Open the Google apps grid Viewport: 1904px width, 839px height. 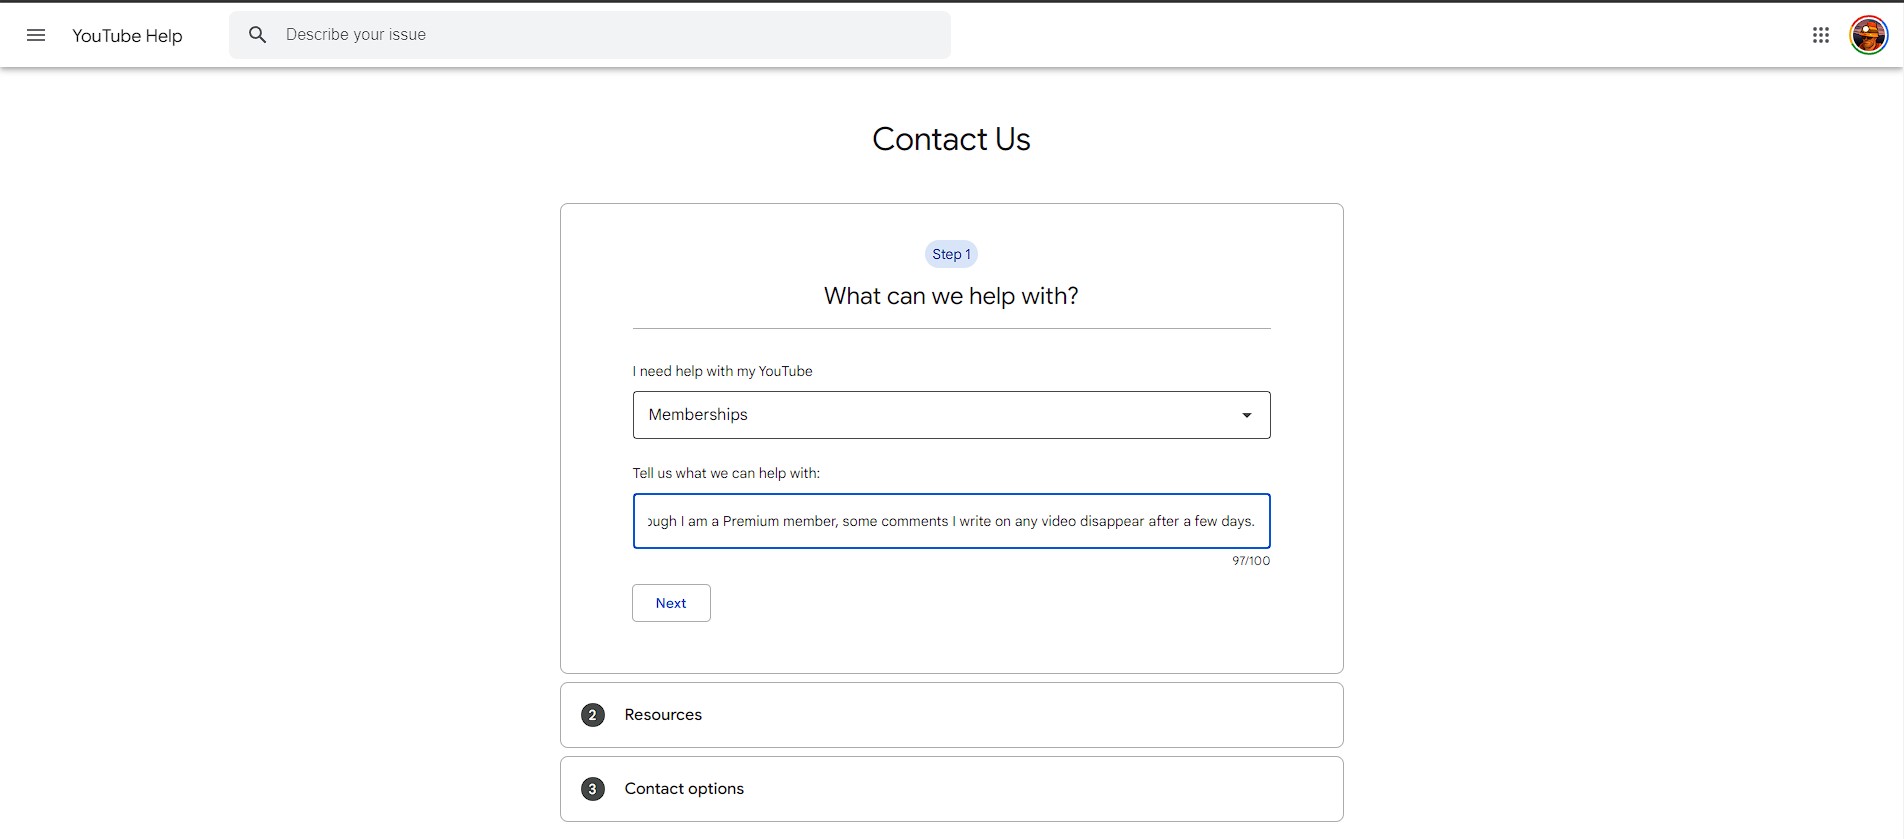(x=1820, y=35)
